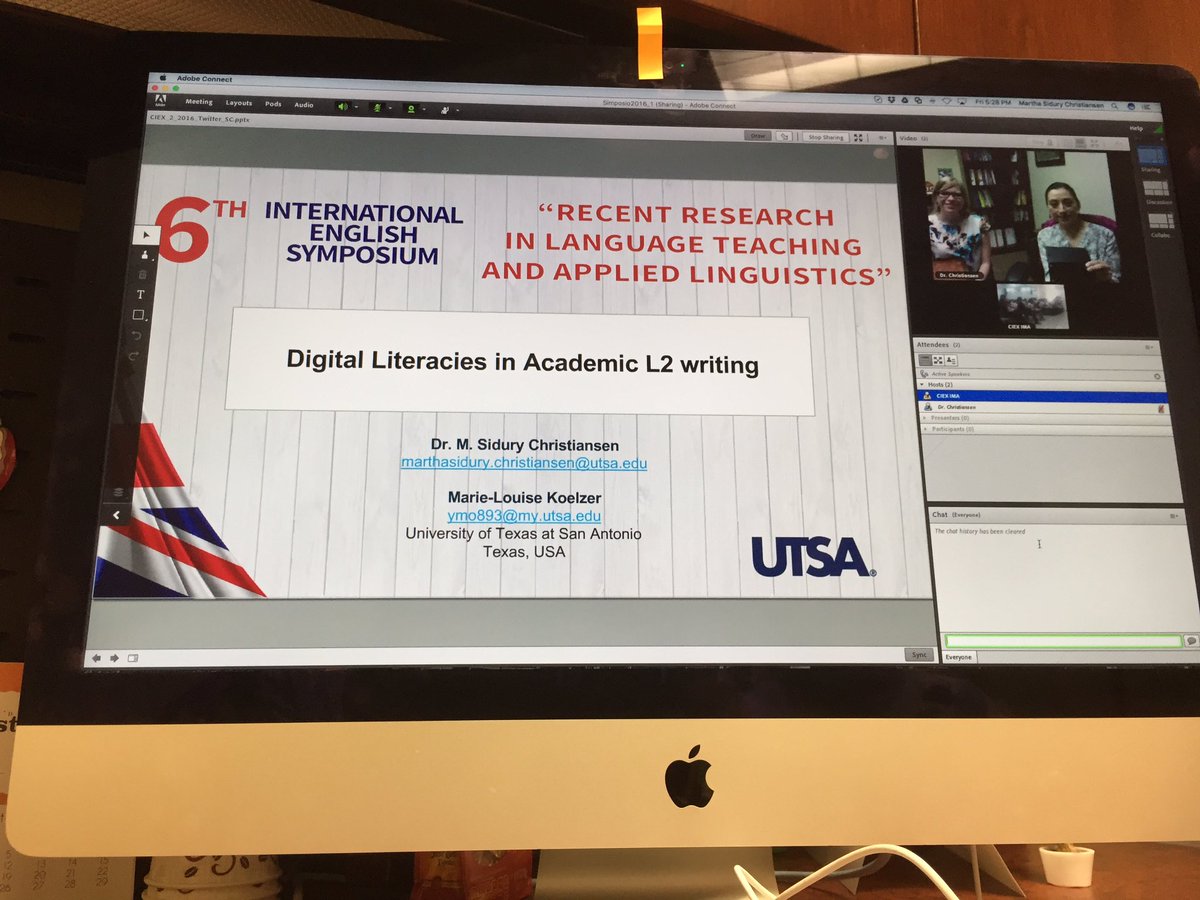Image resolution: width=1200 pixels, height=900 pixels.
Task: Click the CIEX IMA video feed
Action: coord(1032,306)
